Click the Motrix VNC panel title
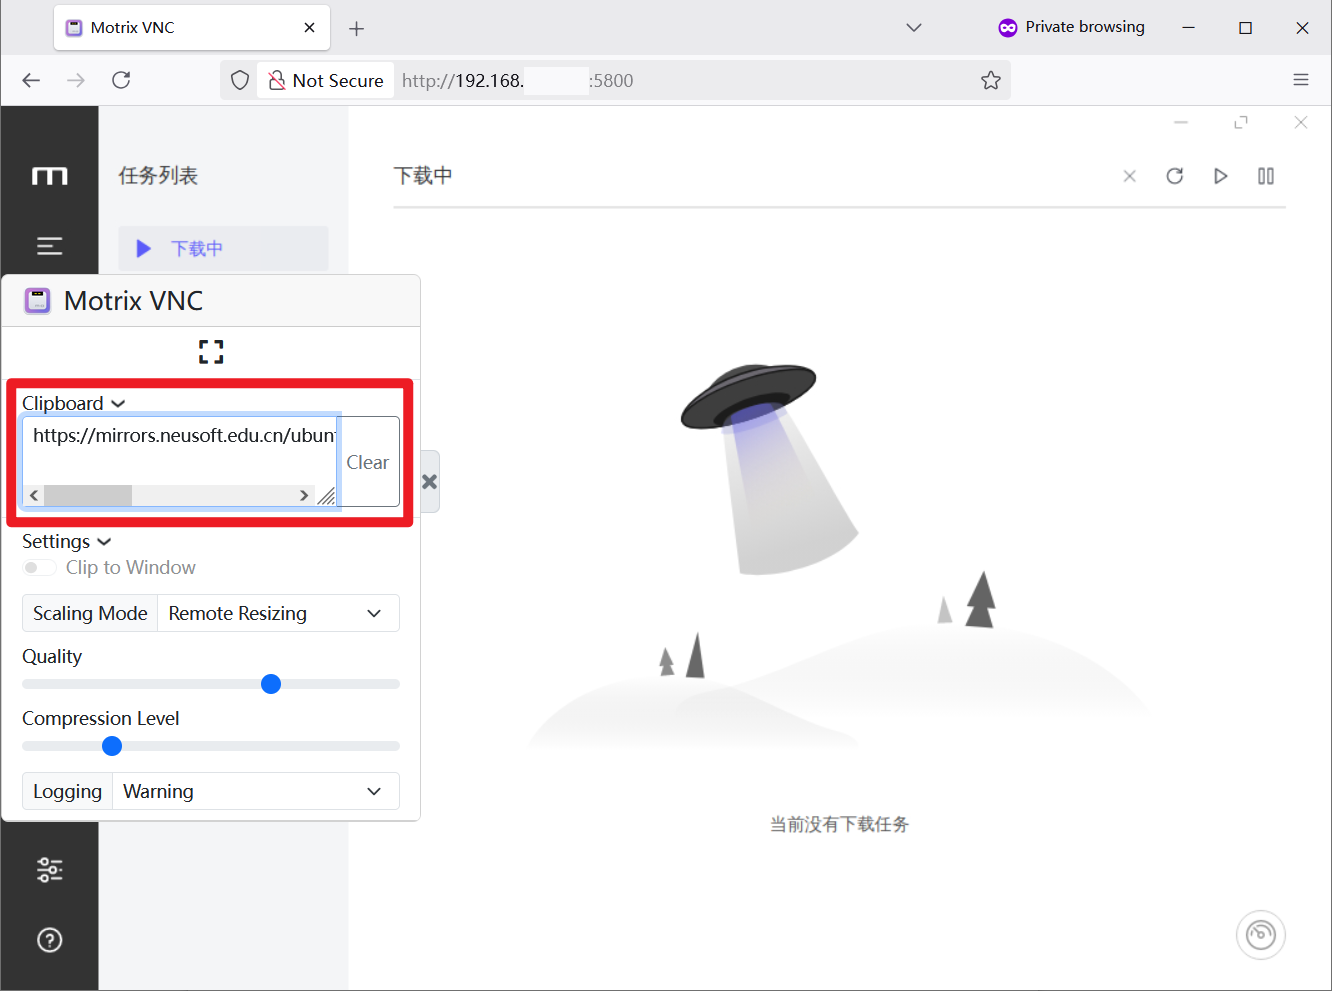 coord(133,301)
